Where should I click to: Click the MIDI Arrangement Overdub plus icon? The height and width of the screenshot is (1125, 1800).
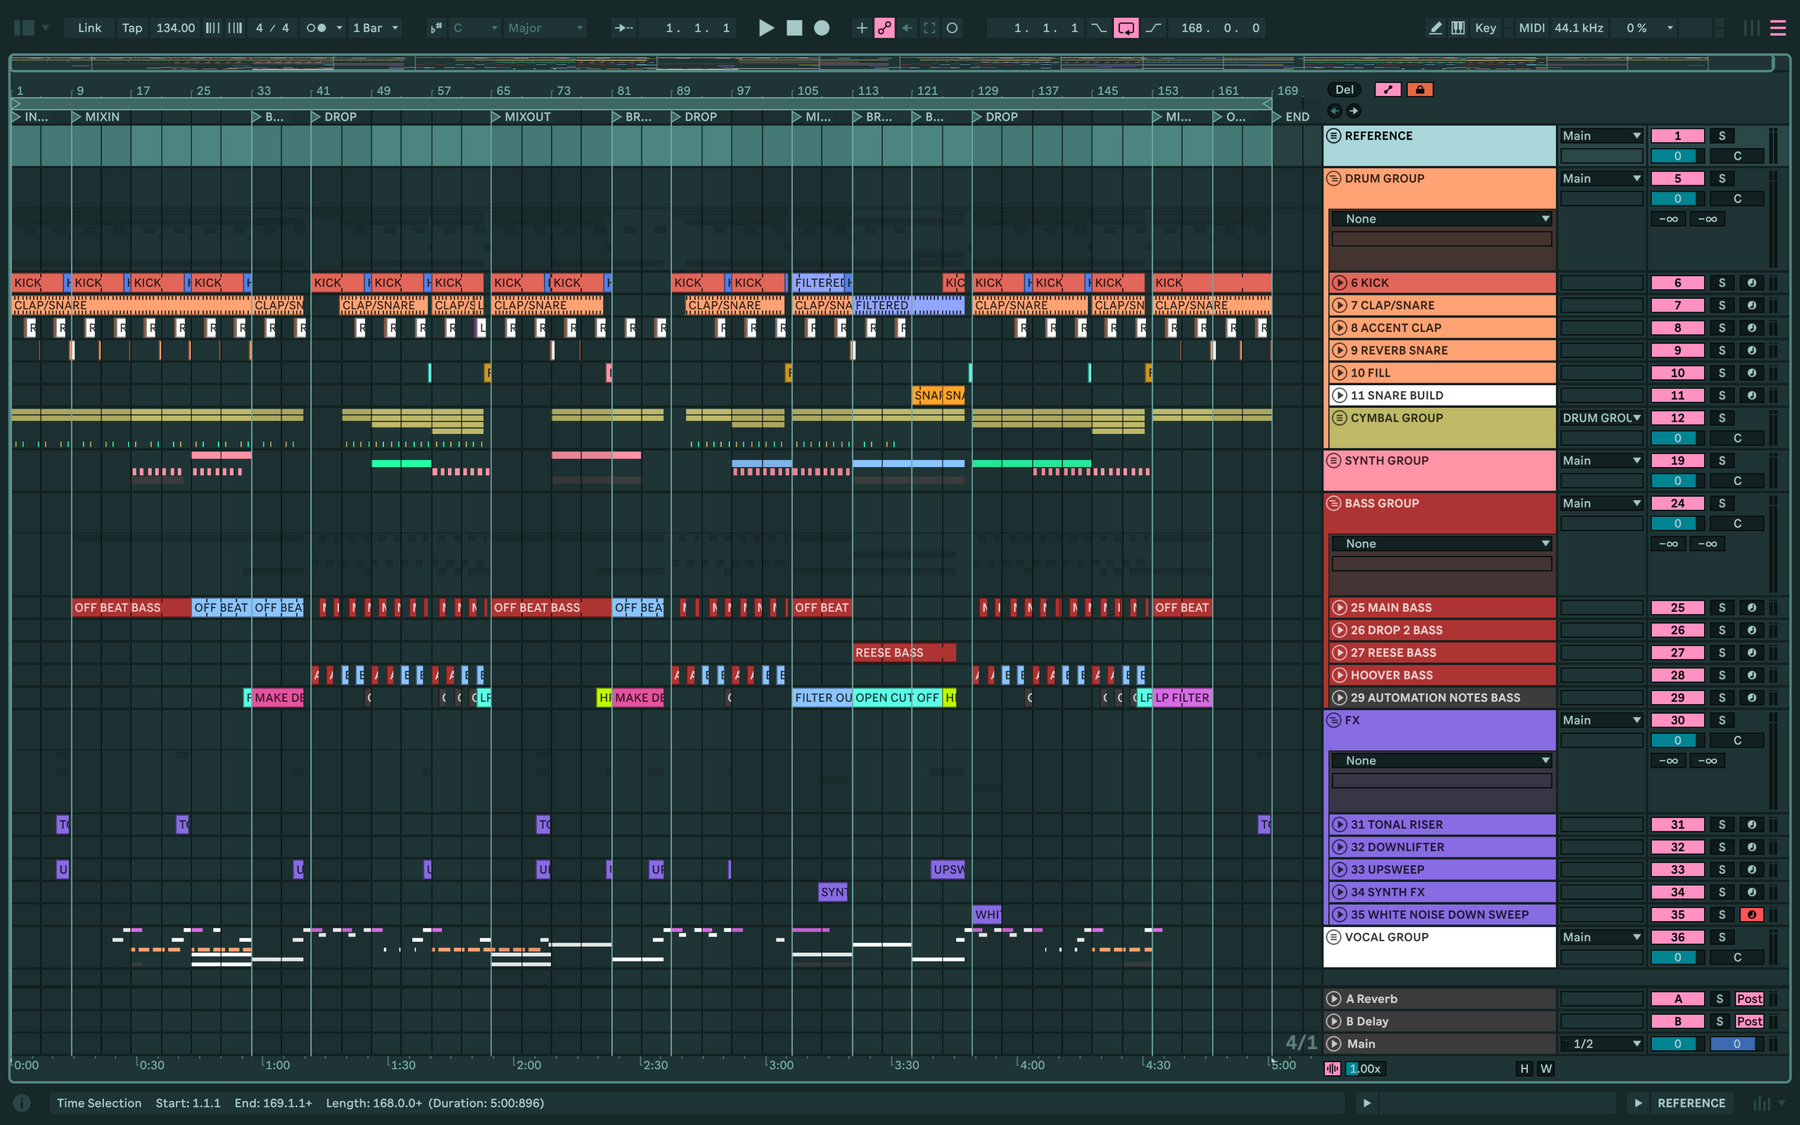pyautogui.click(x=861, y=28)
